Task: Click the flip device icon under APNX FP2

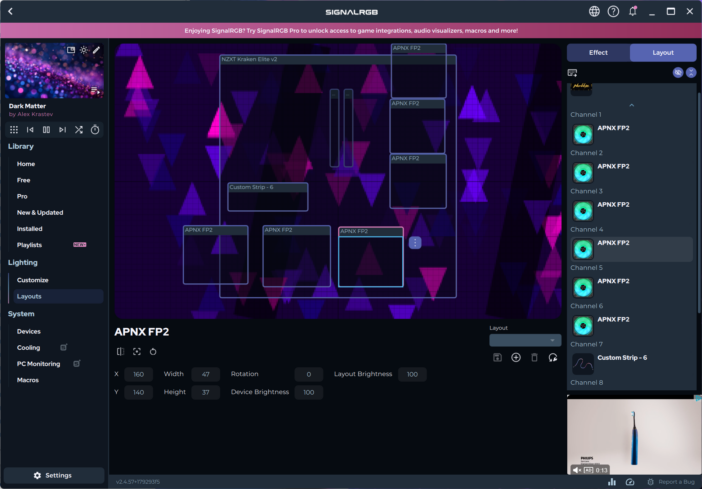Action: (x=120, y=352)
